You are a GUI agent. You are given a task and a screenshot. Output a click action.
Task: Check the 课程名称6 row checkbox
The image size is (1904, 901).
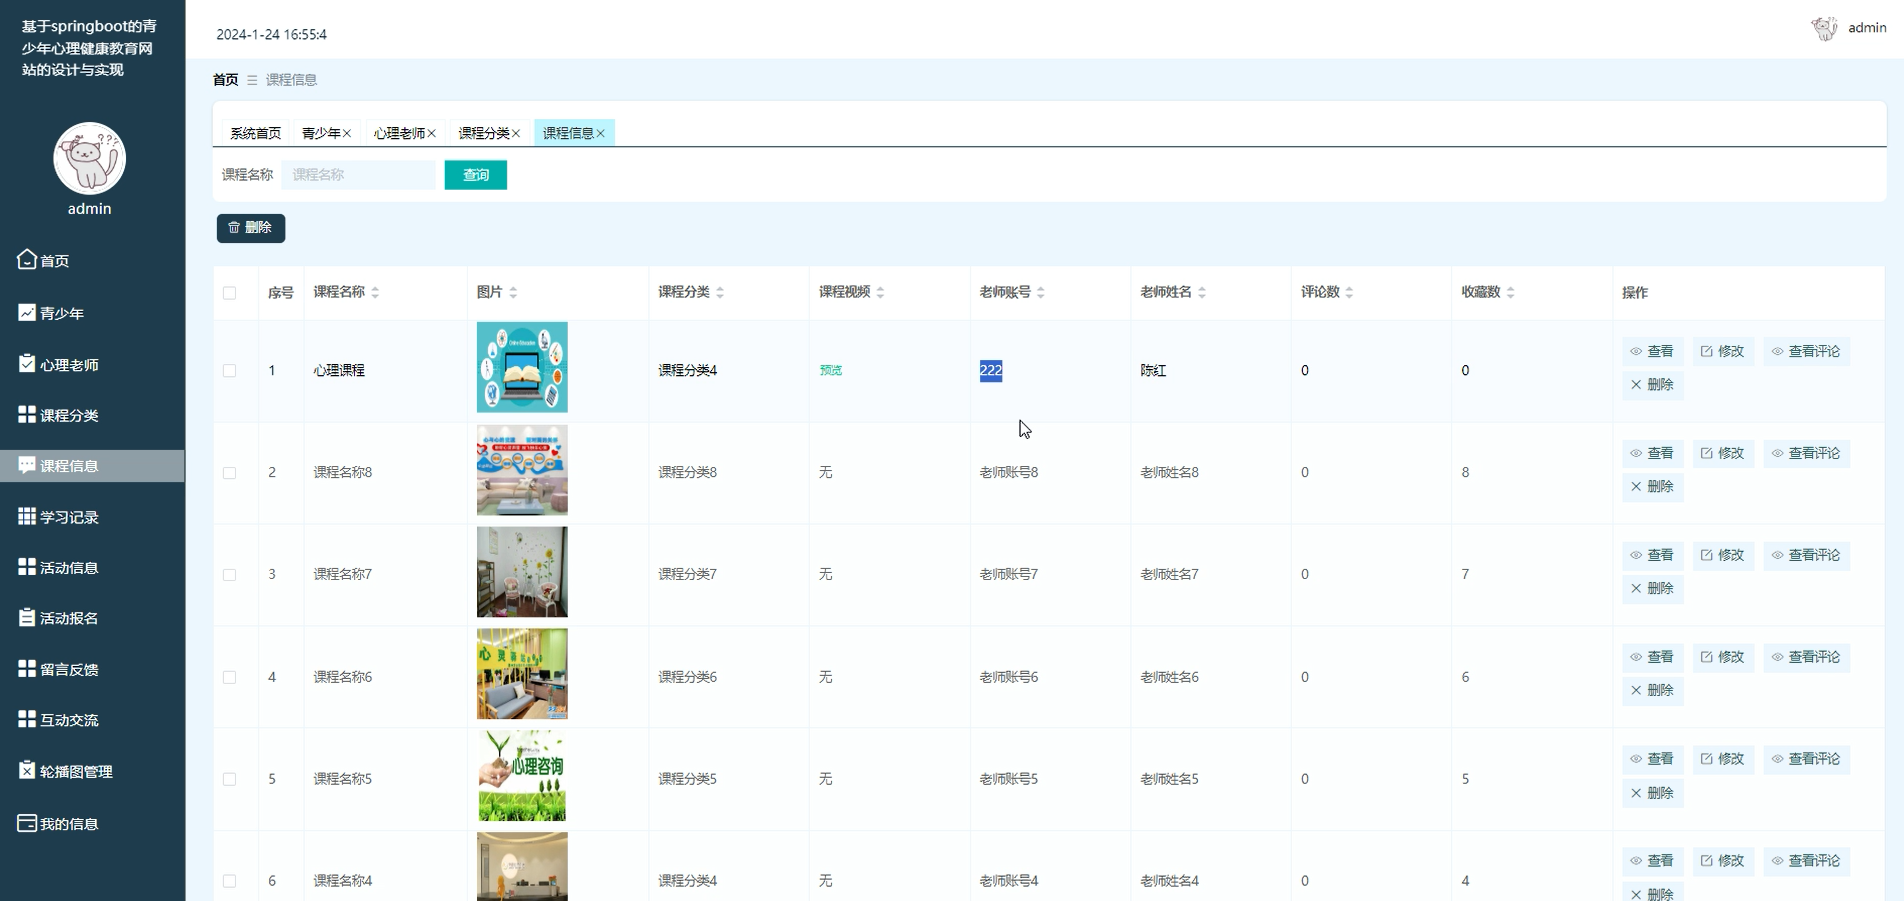click(230, 677)
